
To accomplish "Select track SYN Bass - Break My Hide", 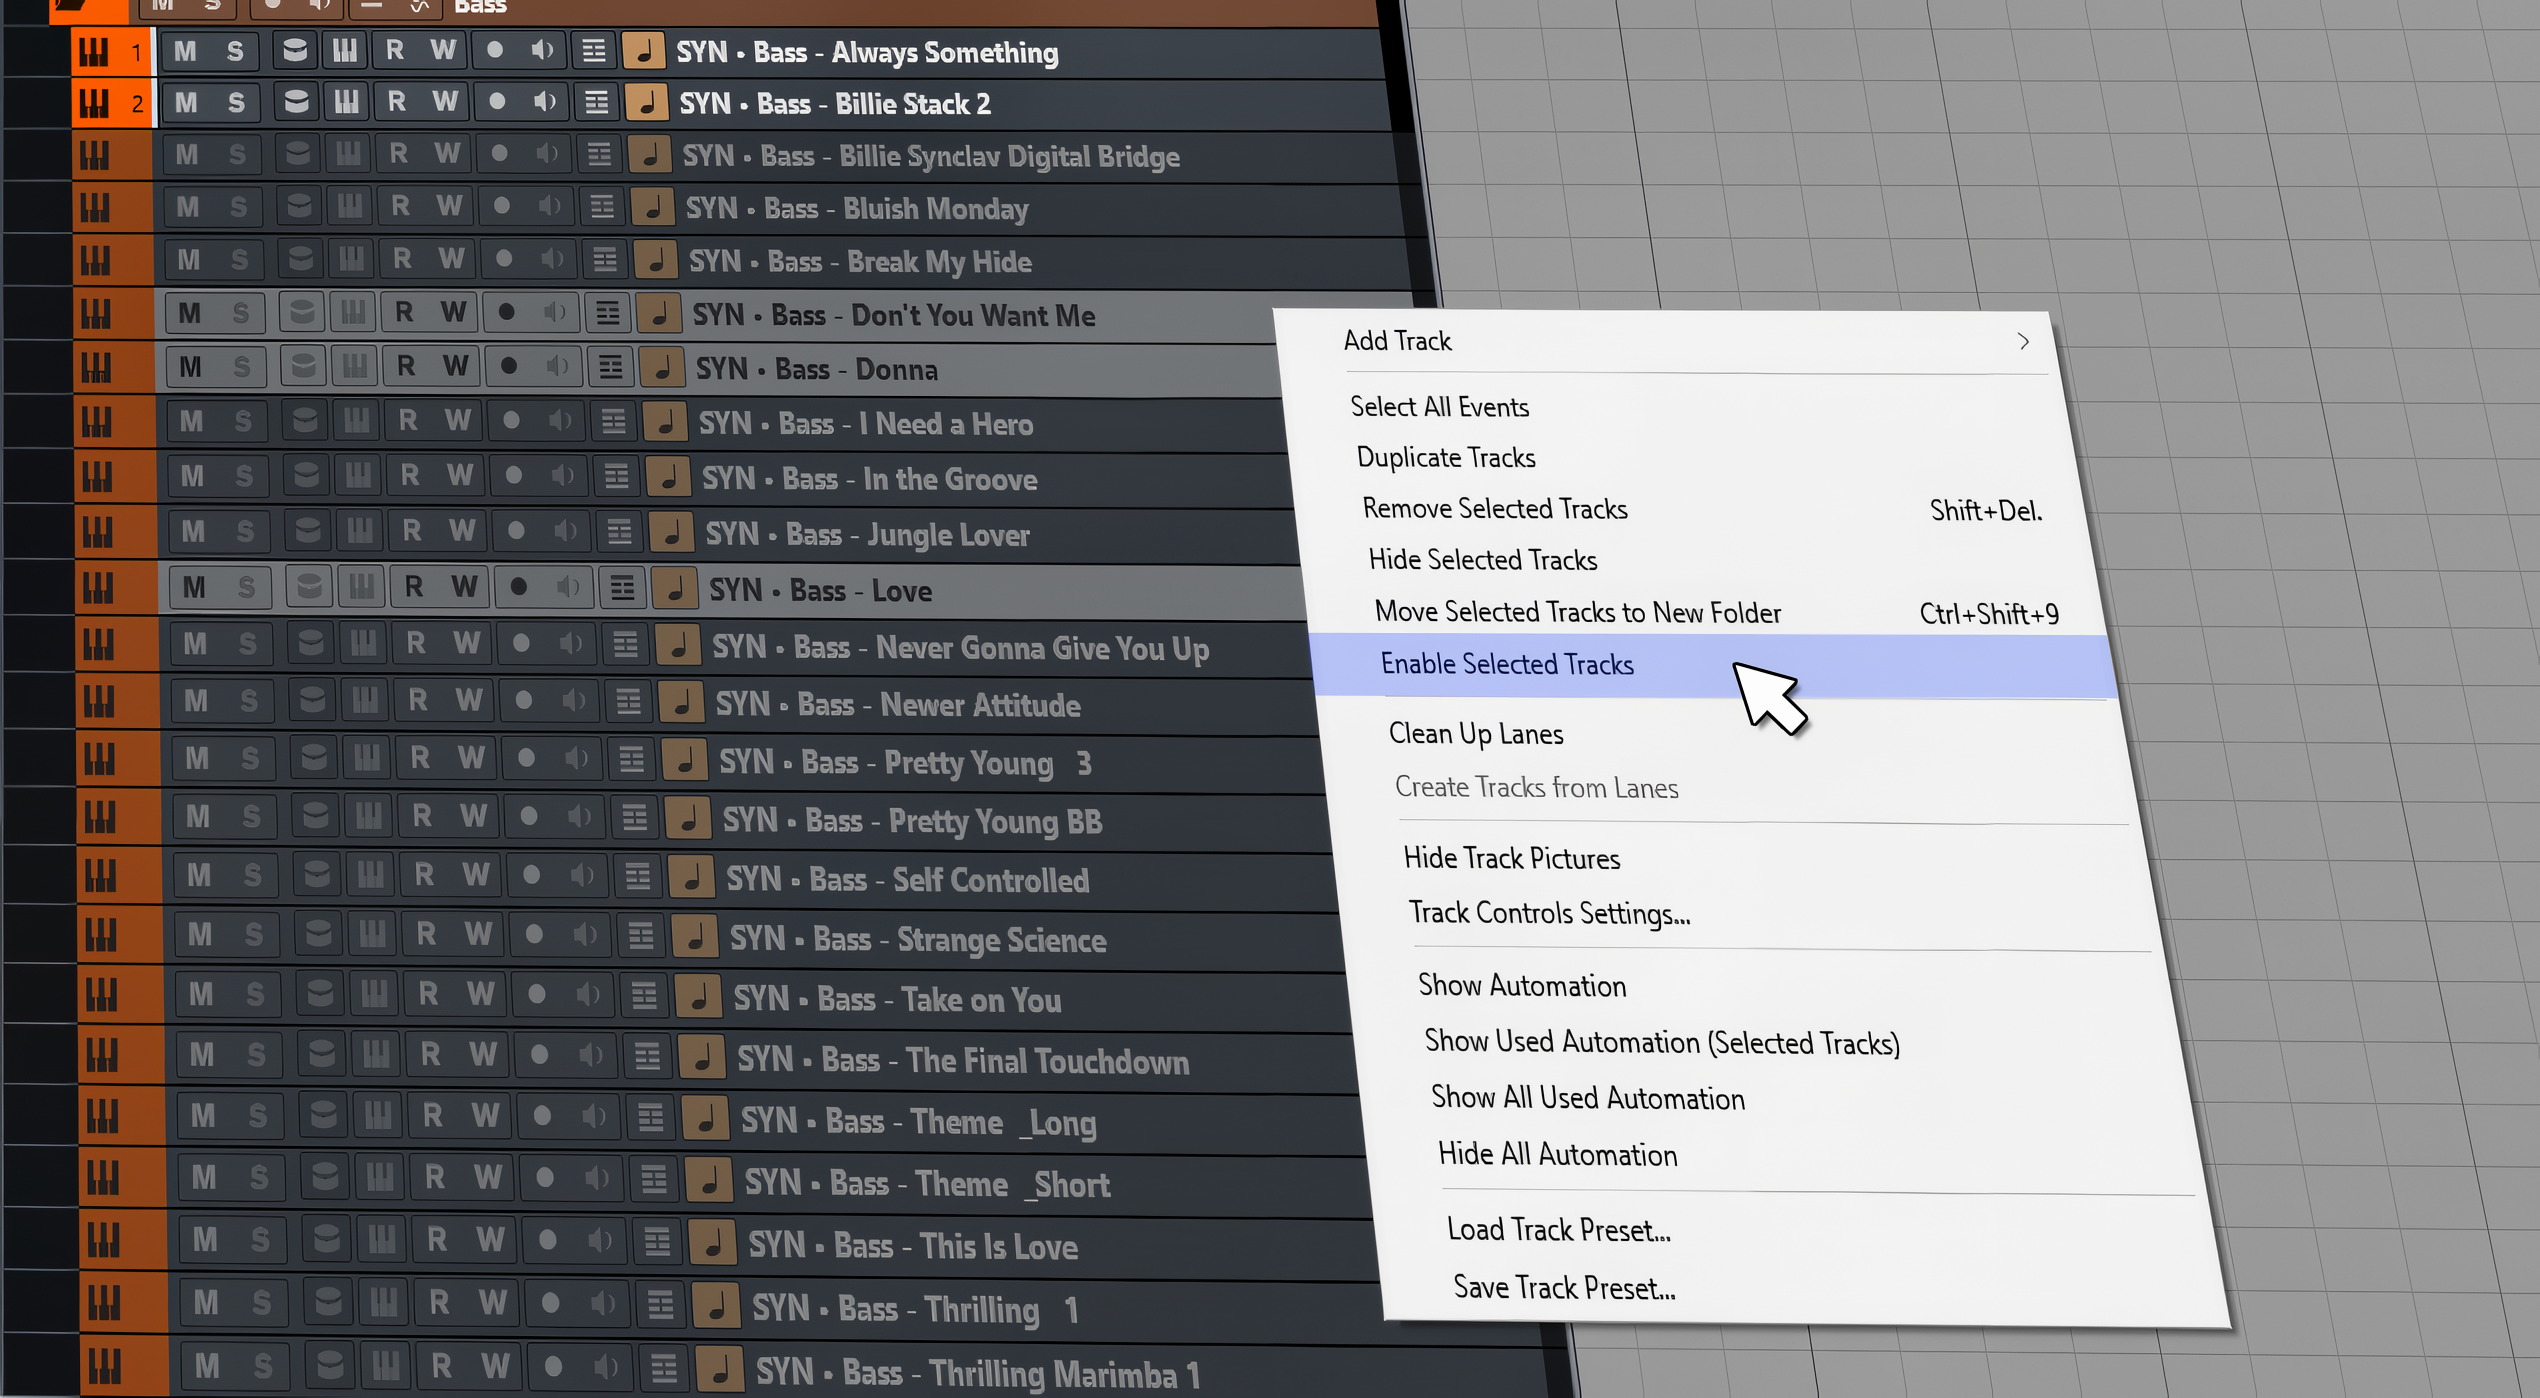I will click(860, 262).
